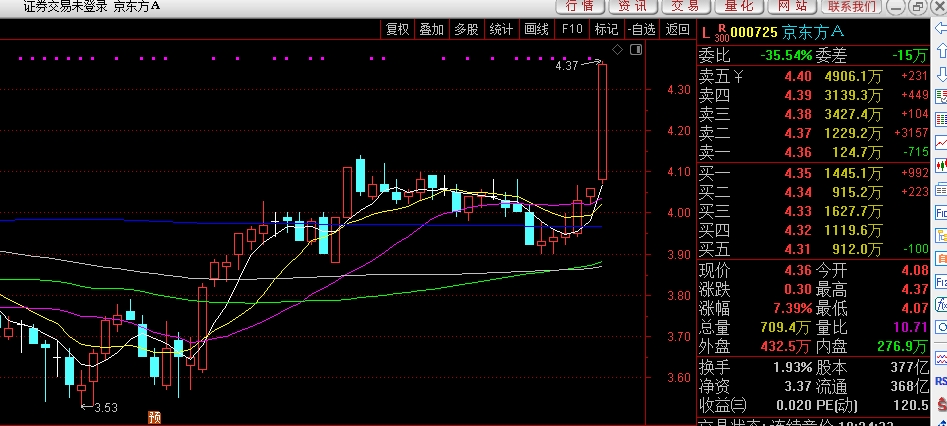Minimize the application window
Viewport: 947px width, 426px height.
click(897, 7)
